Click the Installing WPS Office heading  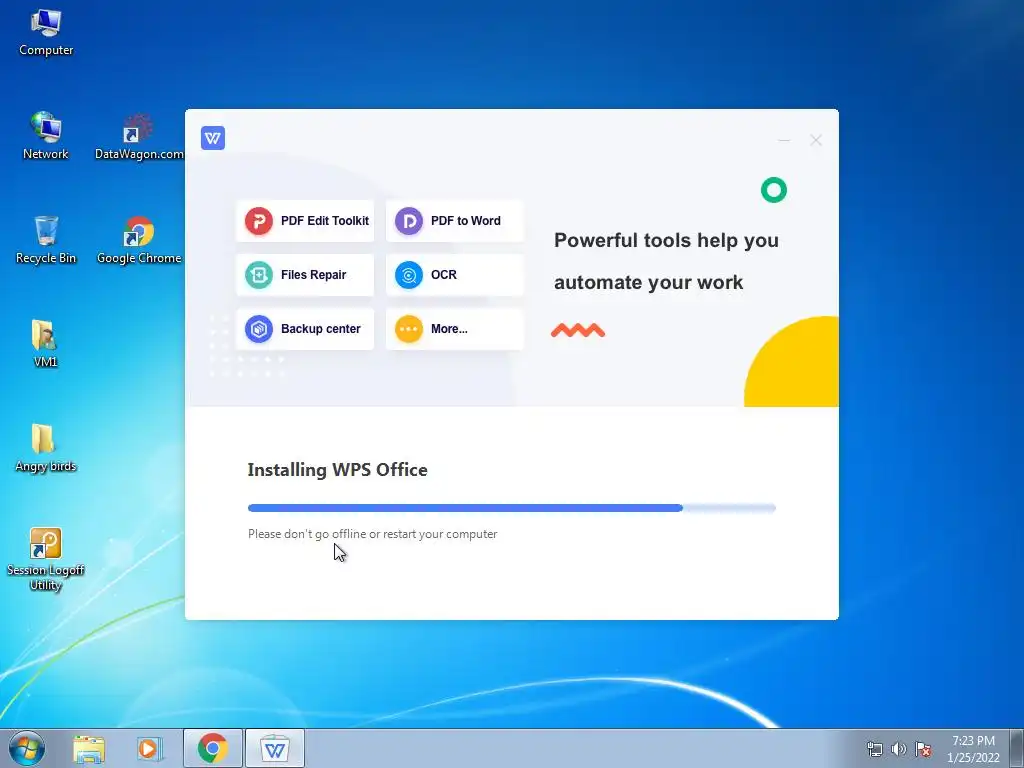(338, 470)
